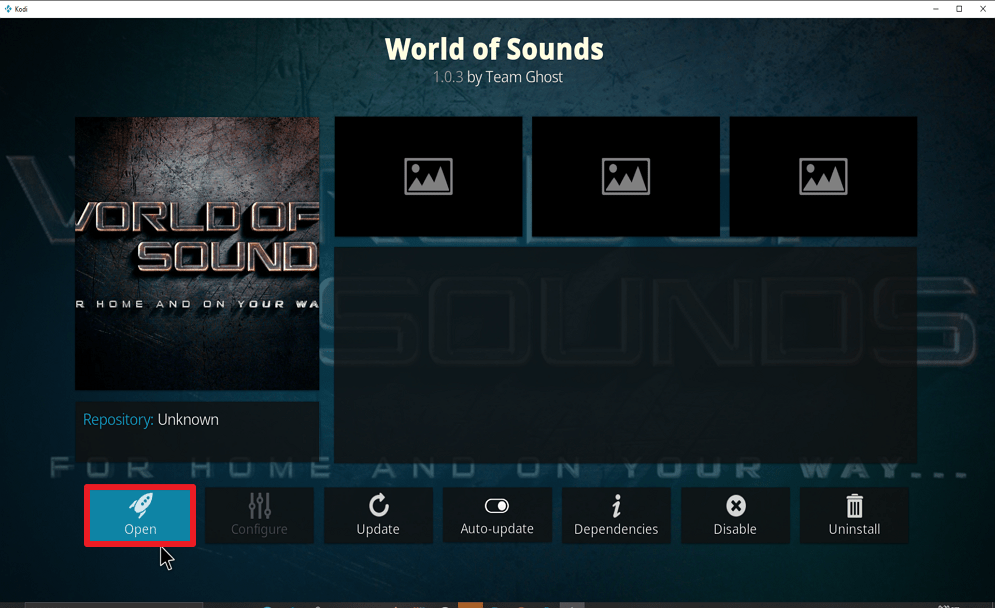Click the greyed Configure button

[259, 515]
